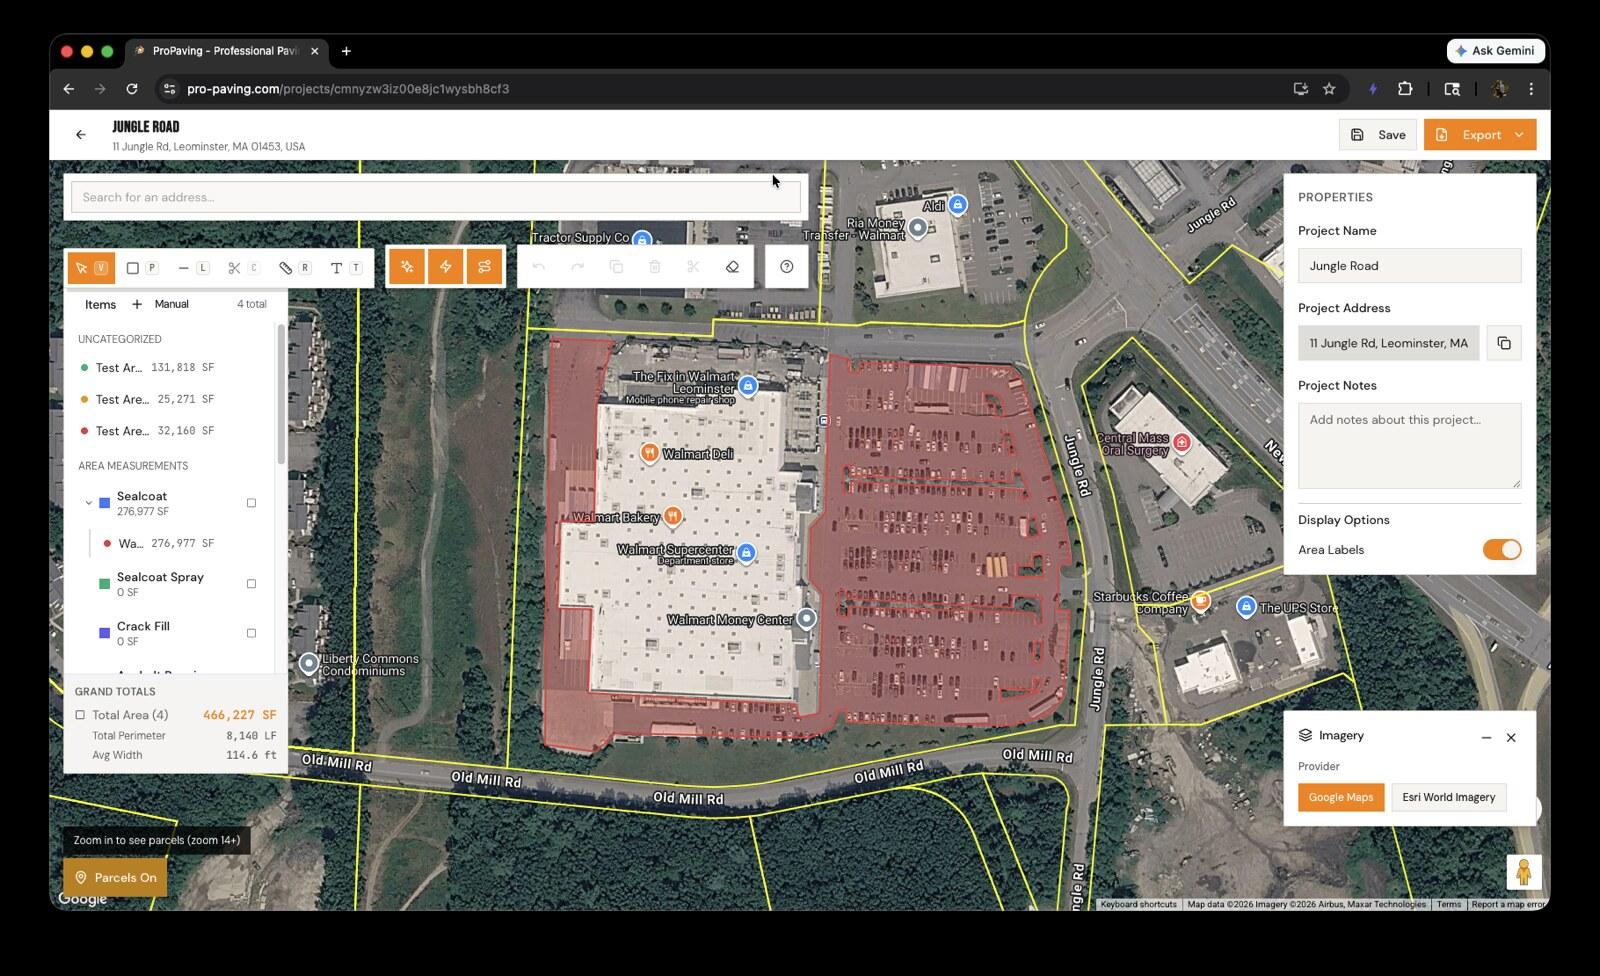This screenshot has width=1600, height=976.
Task: Check the Sealcoat Spray checkbox
Action: pyautogui.click(x=251, y=584)
